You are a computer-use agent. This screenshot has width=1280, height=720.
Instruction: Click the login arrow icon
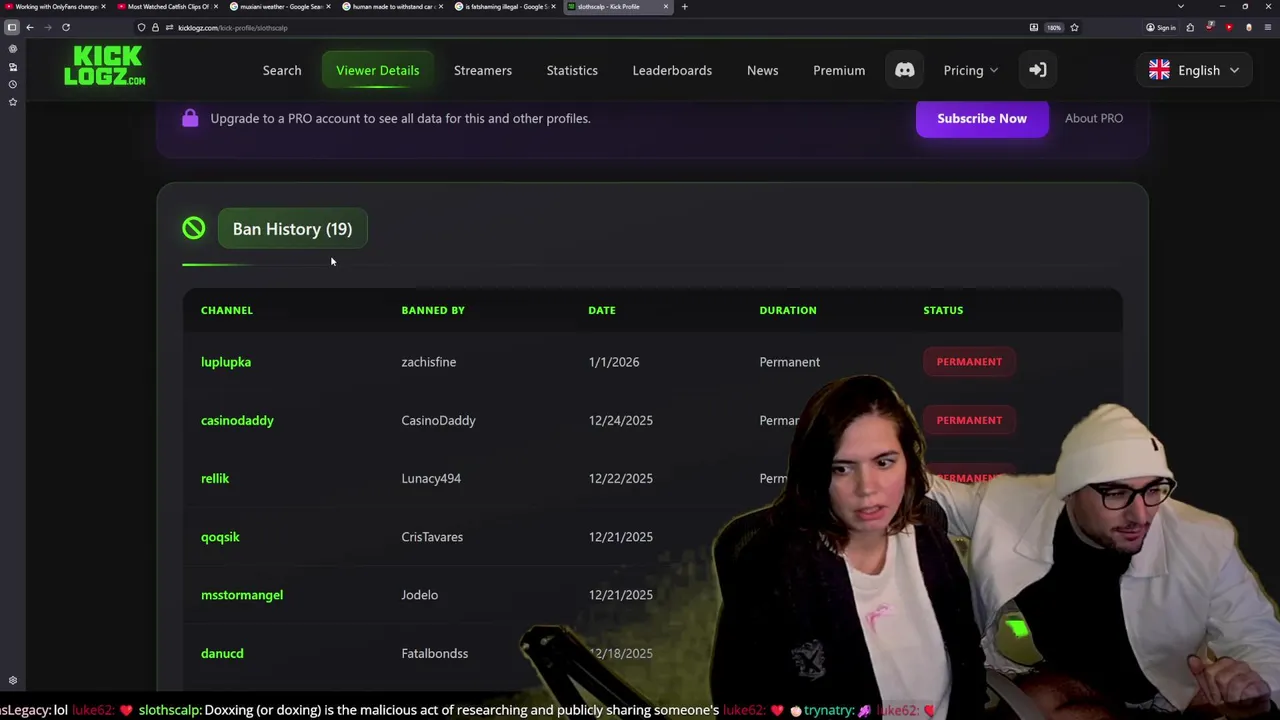(x=1037, y=70)
